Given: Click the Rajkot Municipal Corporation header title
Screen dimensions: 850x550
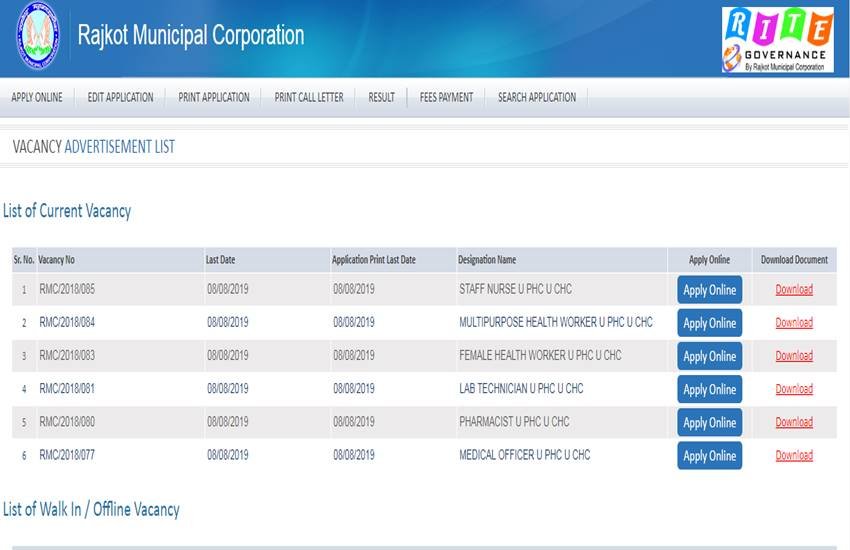Looking at the screenshot, I should point(191,36).
